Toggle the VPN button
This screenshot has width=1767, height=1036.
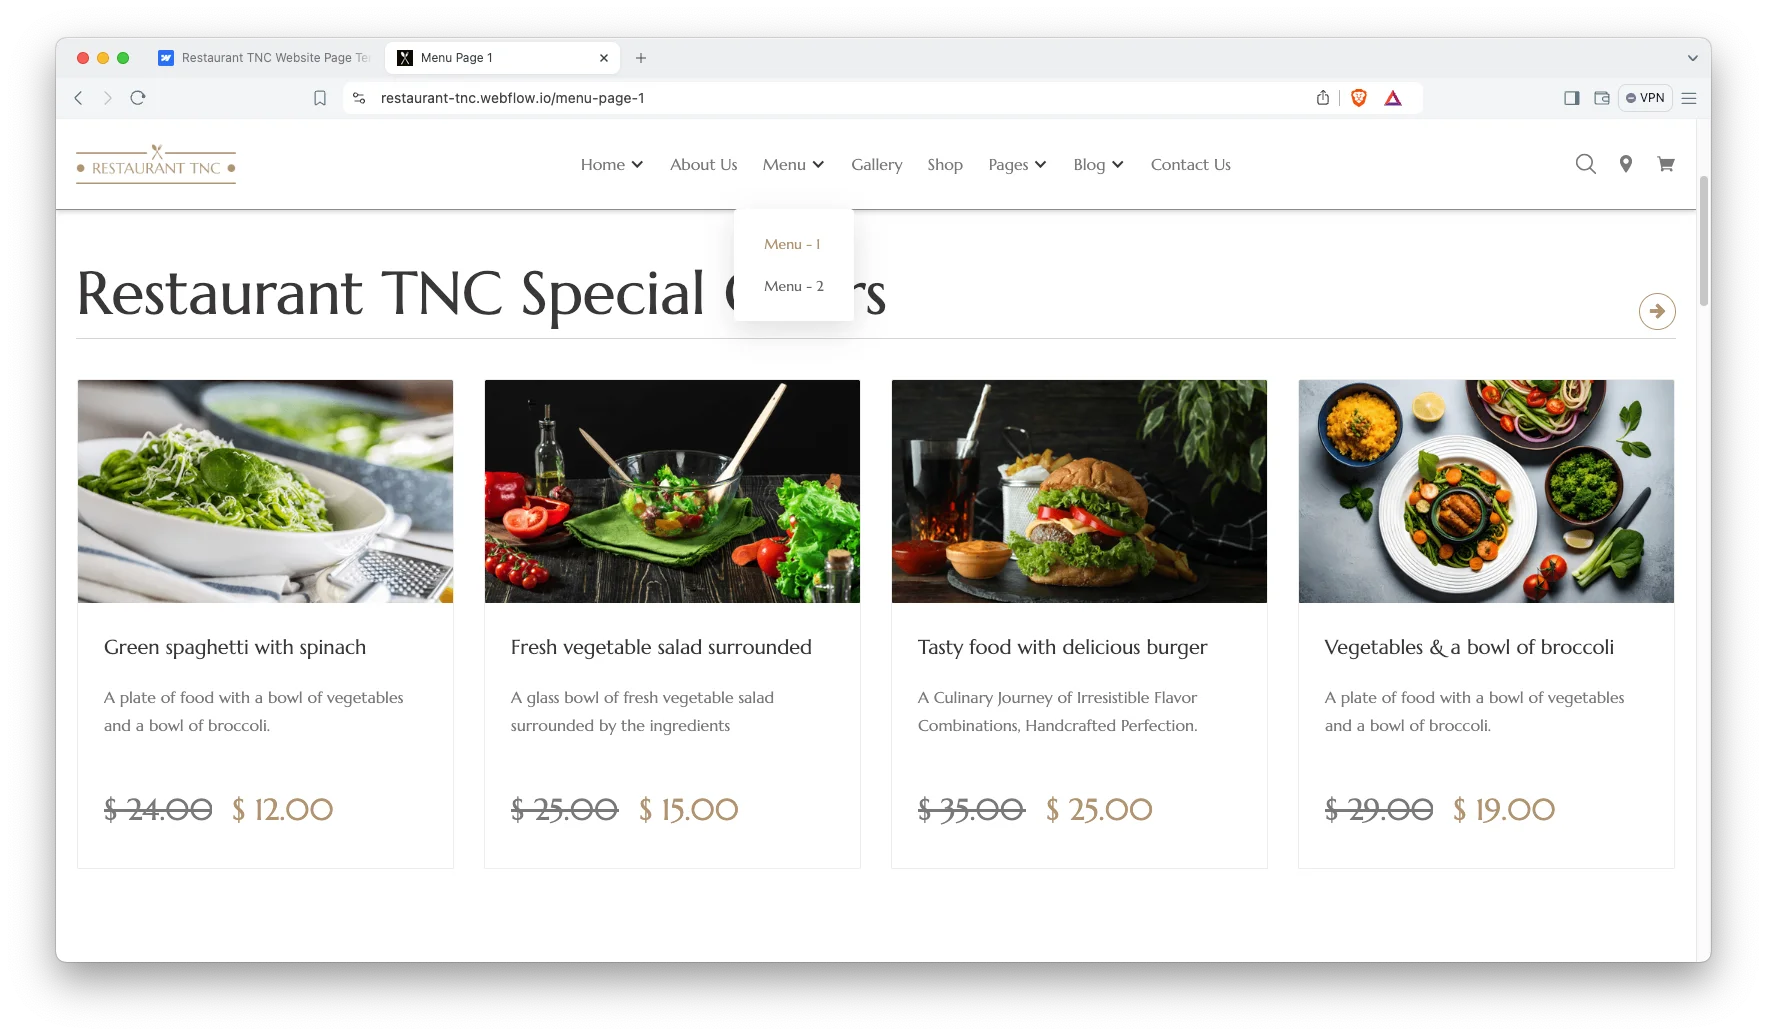pyautogui.click(x=1645, y=98)
